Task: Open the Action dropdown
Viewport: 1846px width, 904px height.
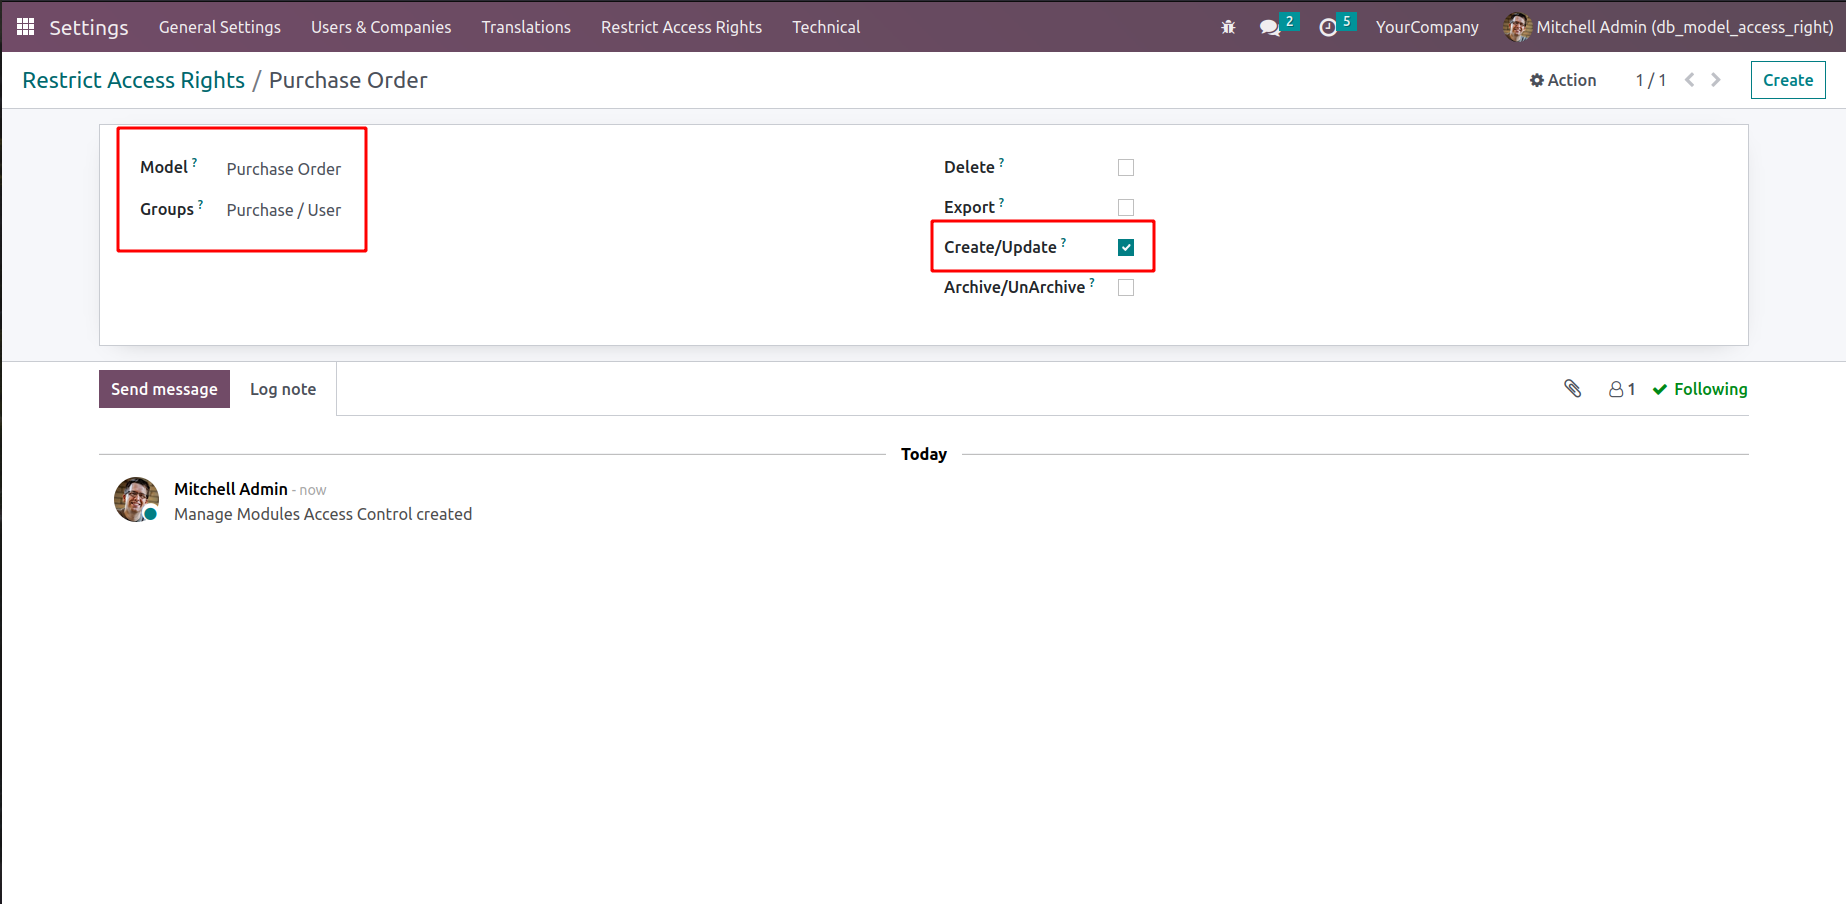Action: 1563,80
